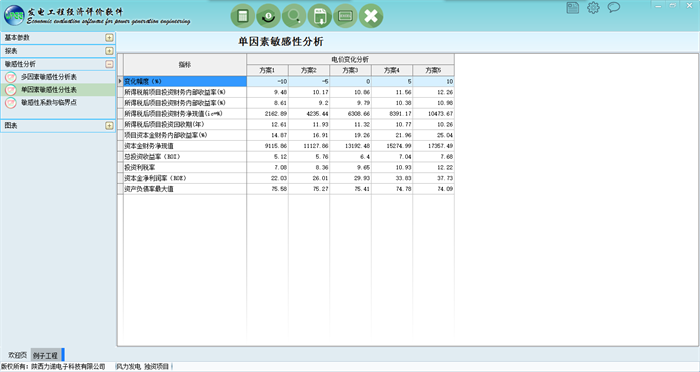Viewport: 700px width, 372px height.
Task: Select the 资本金财务净现值 row
Action: 185,146
